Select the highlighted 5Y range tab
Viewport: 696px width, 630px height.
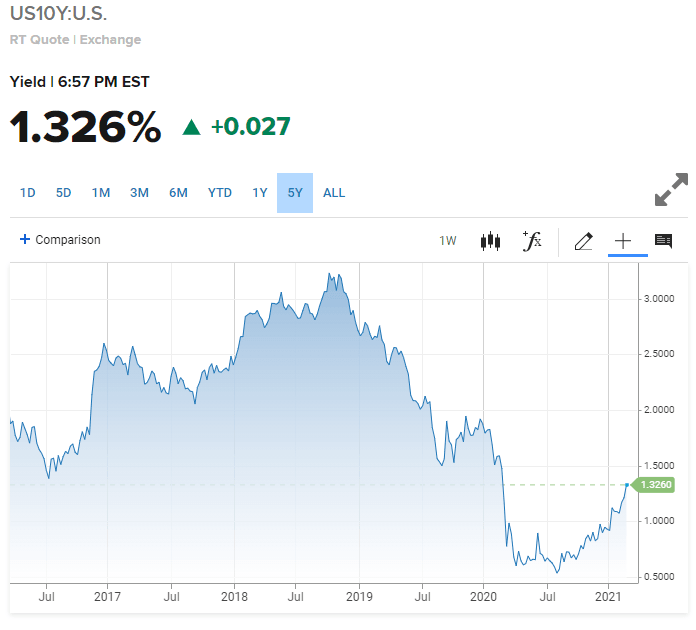pos(295,193)
